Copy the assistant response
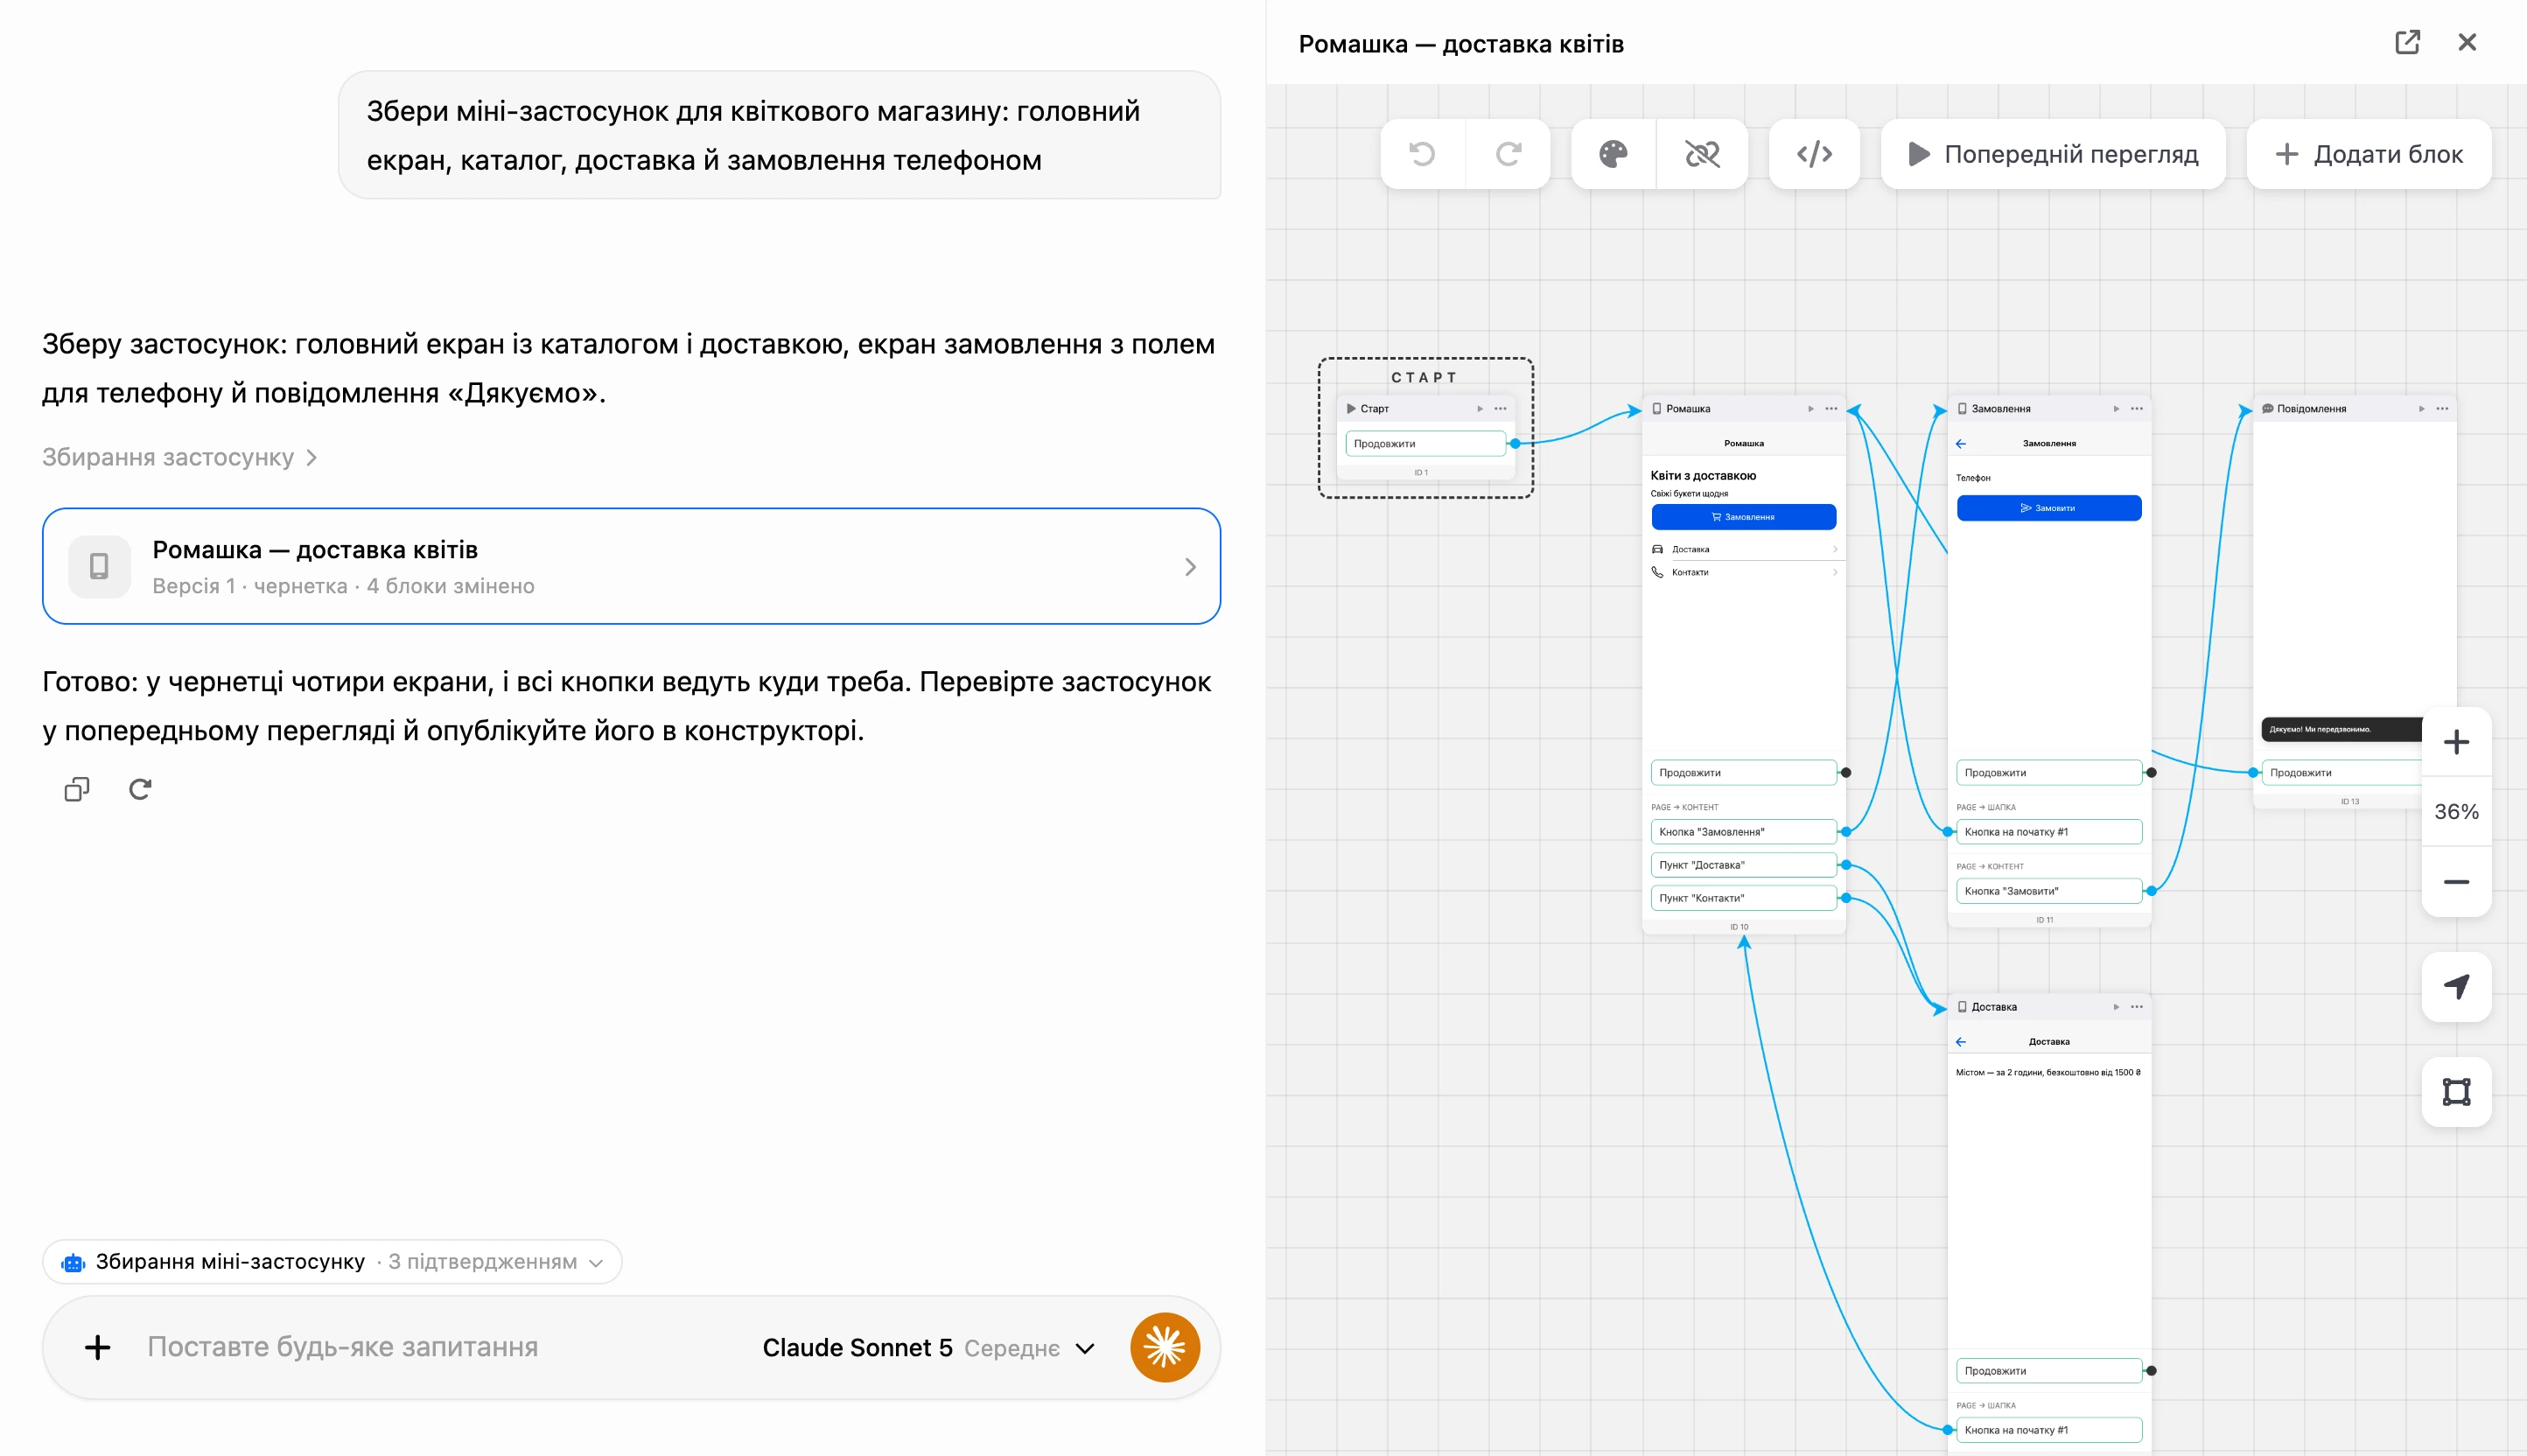2527x1456 pixels. (77, 790)
